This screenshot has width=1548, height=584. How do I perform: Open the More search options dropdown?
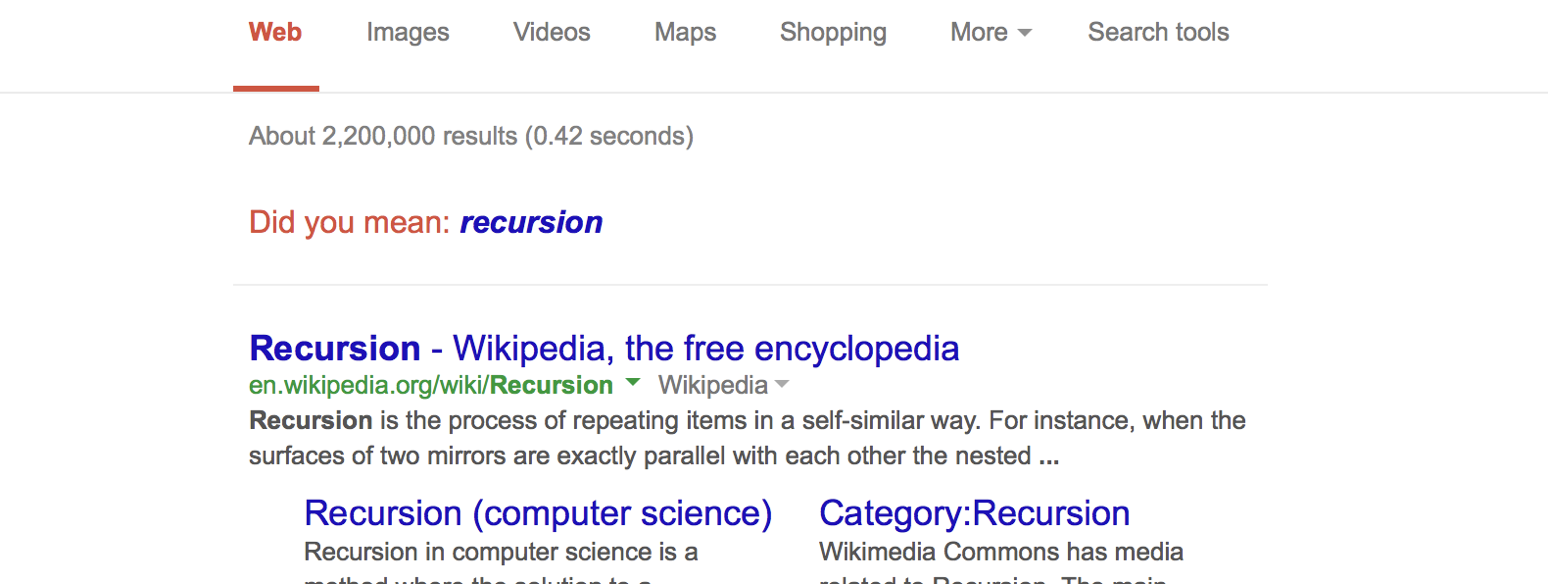(x=987, y=32)
